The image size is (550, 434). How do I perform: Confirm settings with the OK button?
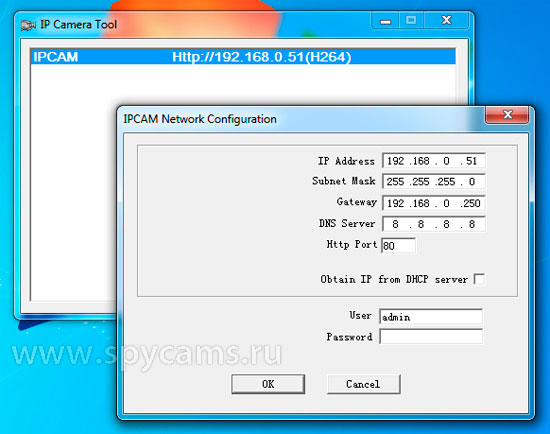pos(268,384)
